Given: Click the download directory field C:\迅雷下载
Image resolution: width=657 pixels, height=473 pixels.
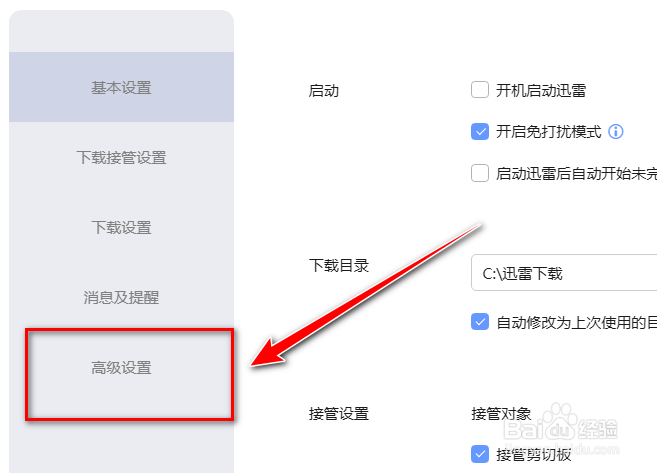Looking at the screenshot, I should point(564,272).
